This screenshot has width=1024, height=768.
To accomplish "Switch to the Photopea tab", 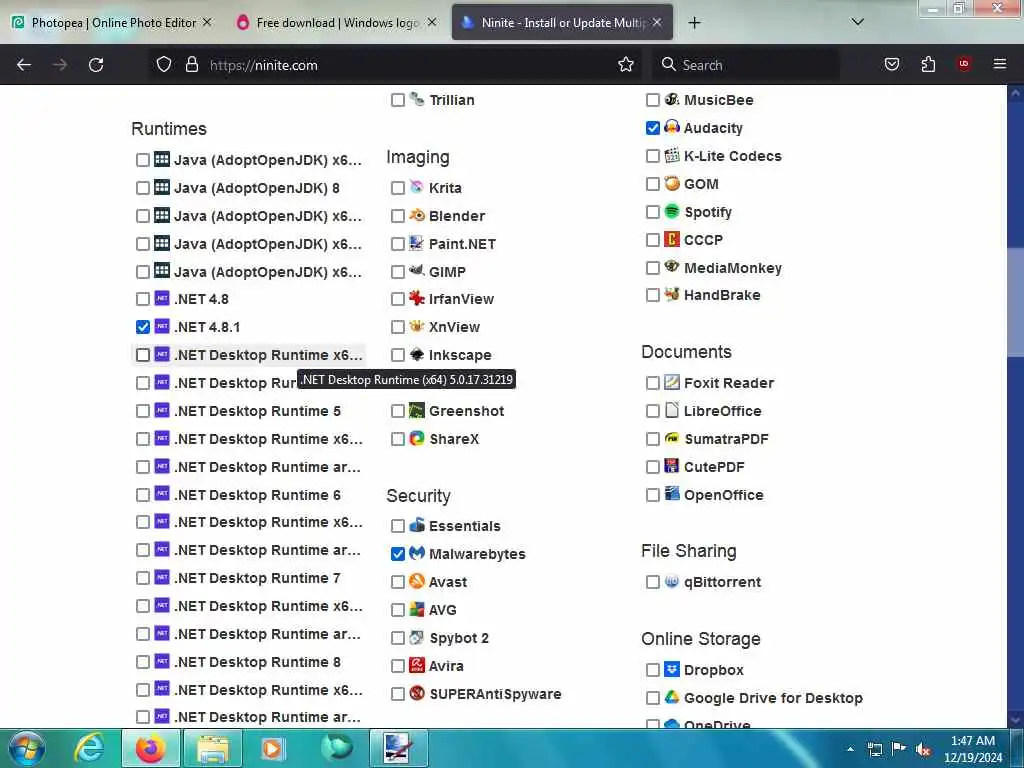I will coord(114,23).
